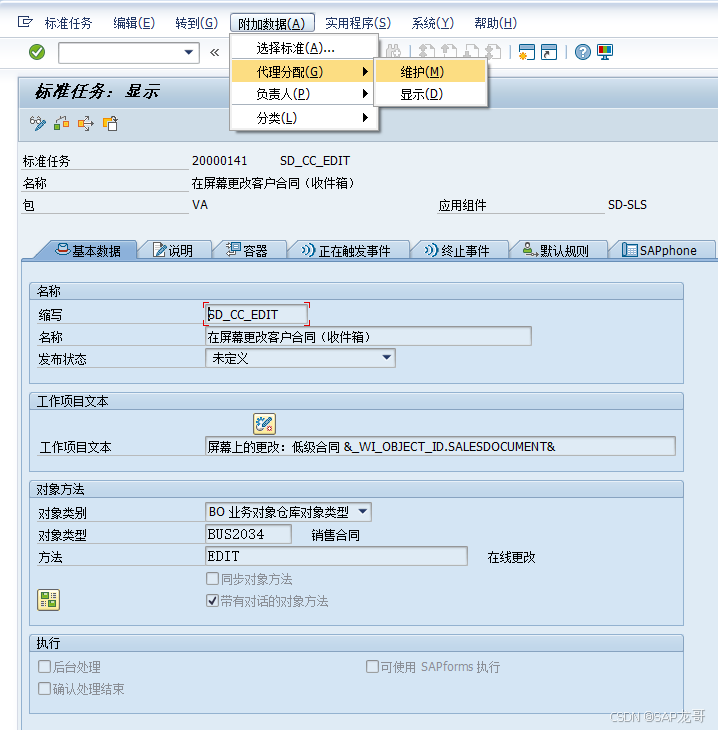The width and height of the screenshot is (718, 730).
Task: Open the 系统(Y) menu
Action: pyautogui.click(x=433, y=23)
